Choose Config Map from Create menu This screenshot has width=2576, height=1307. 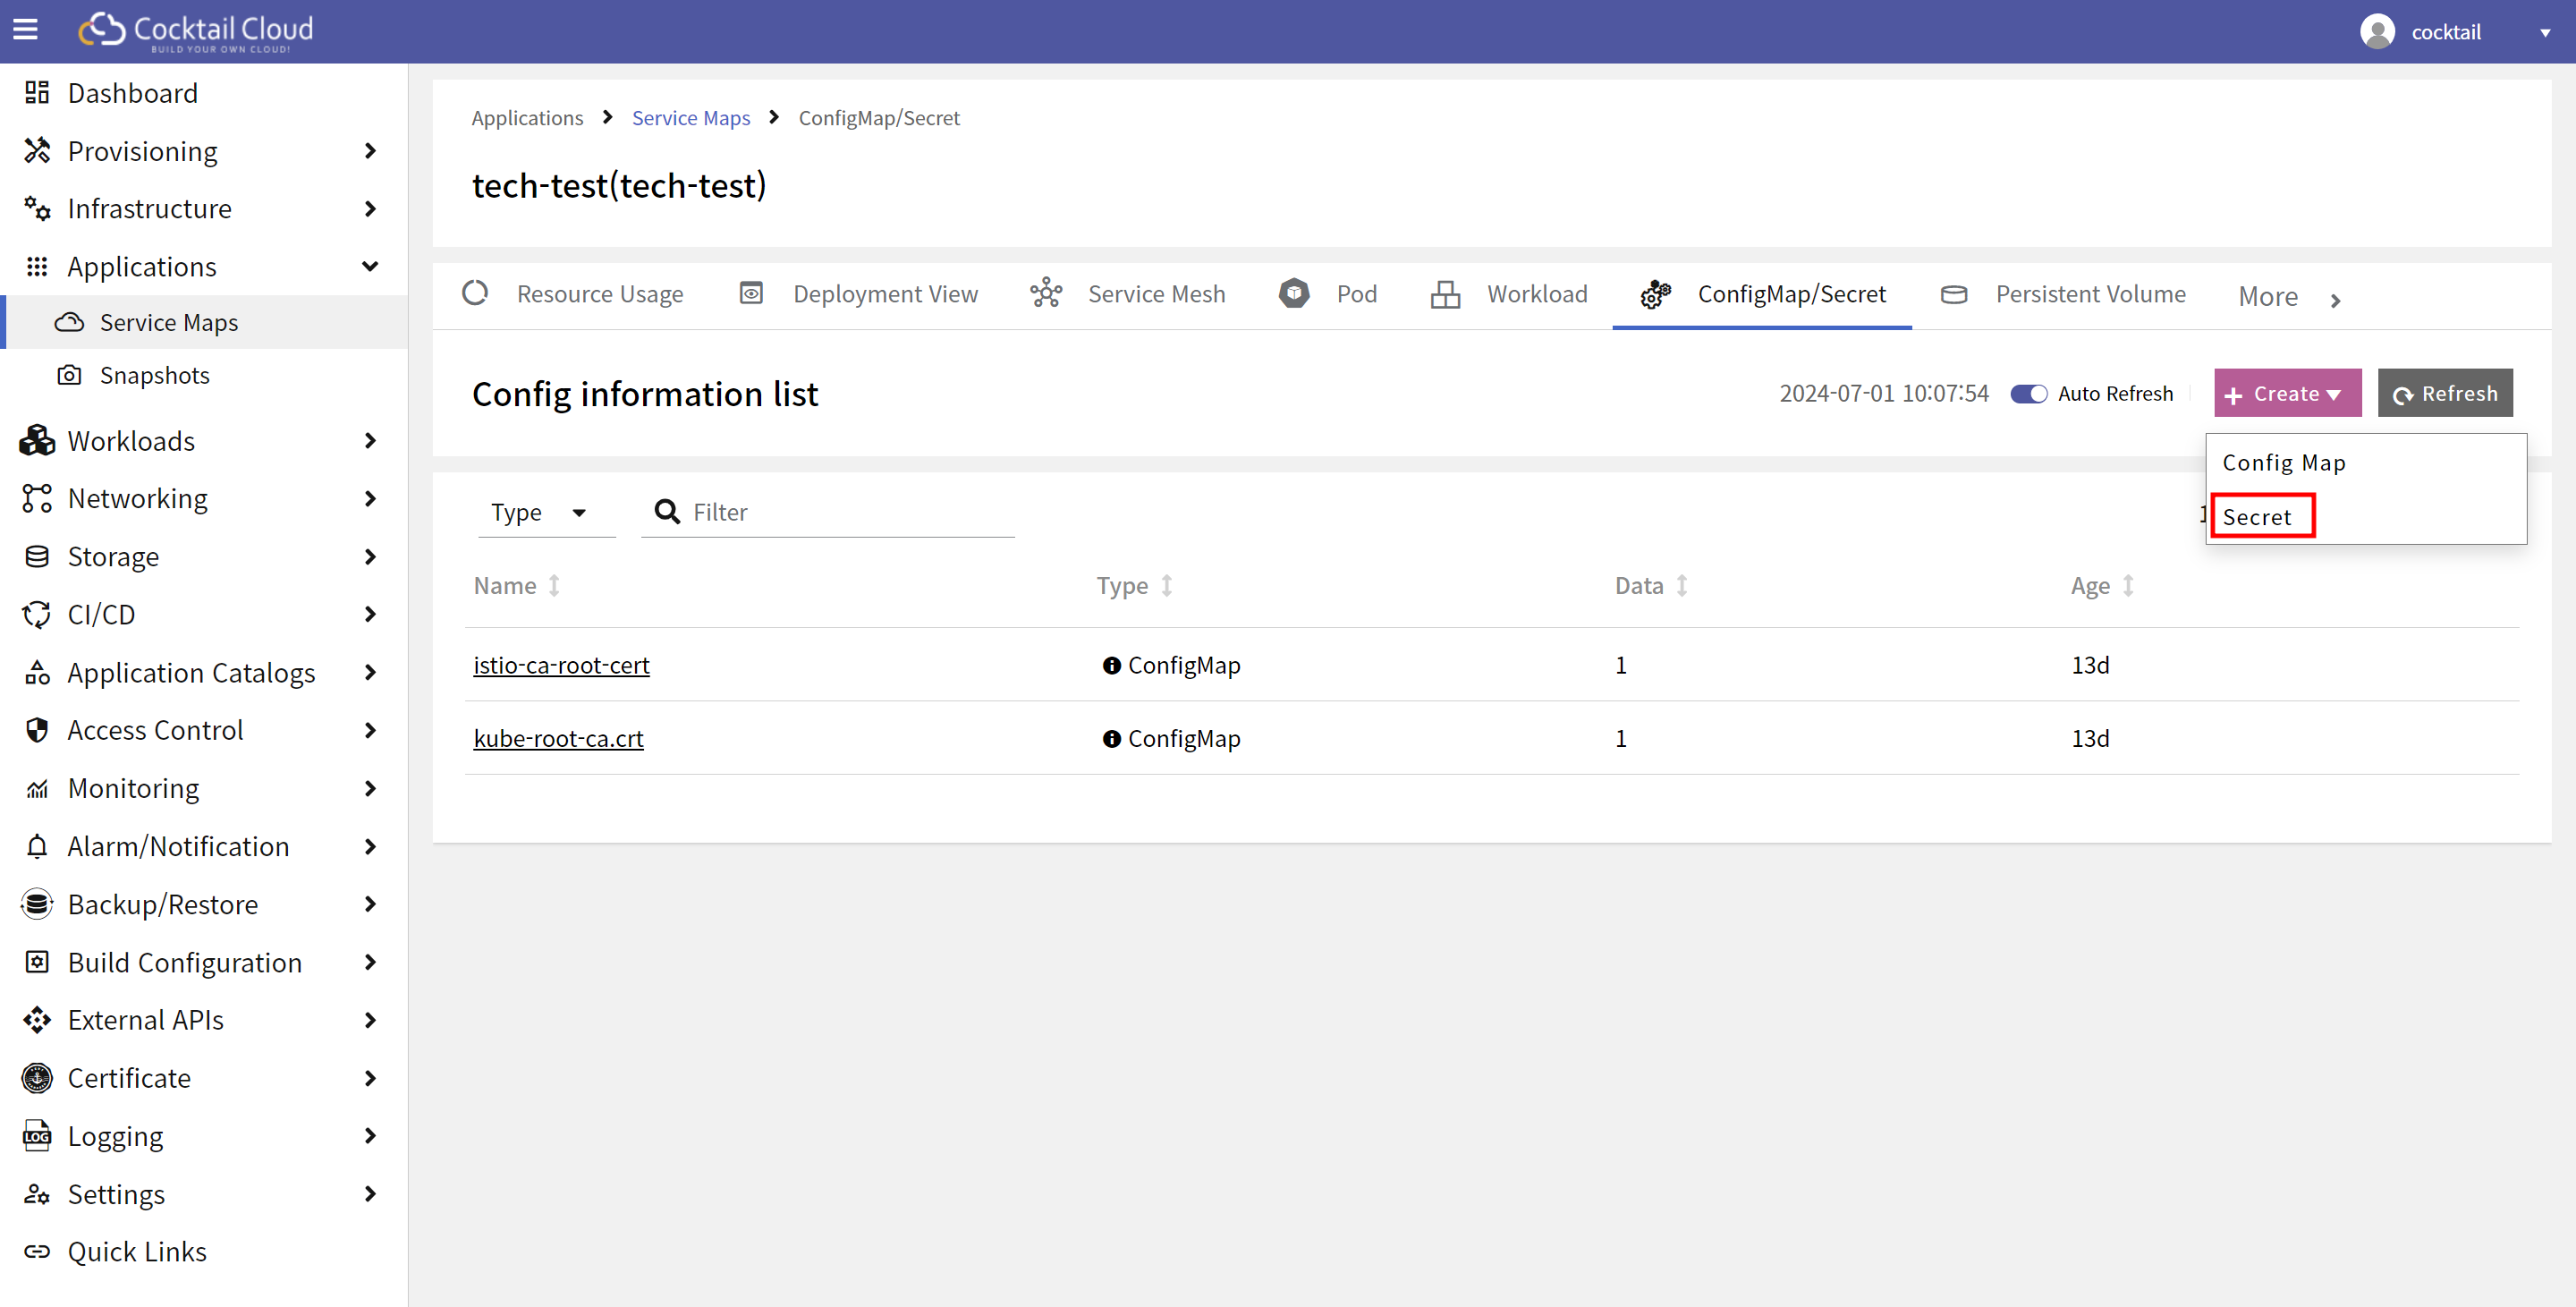2284,462
